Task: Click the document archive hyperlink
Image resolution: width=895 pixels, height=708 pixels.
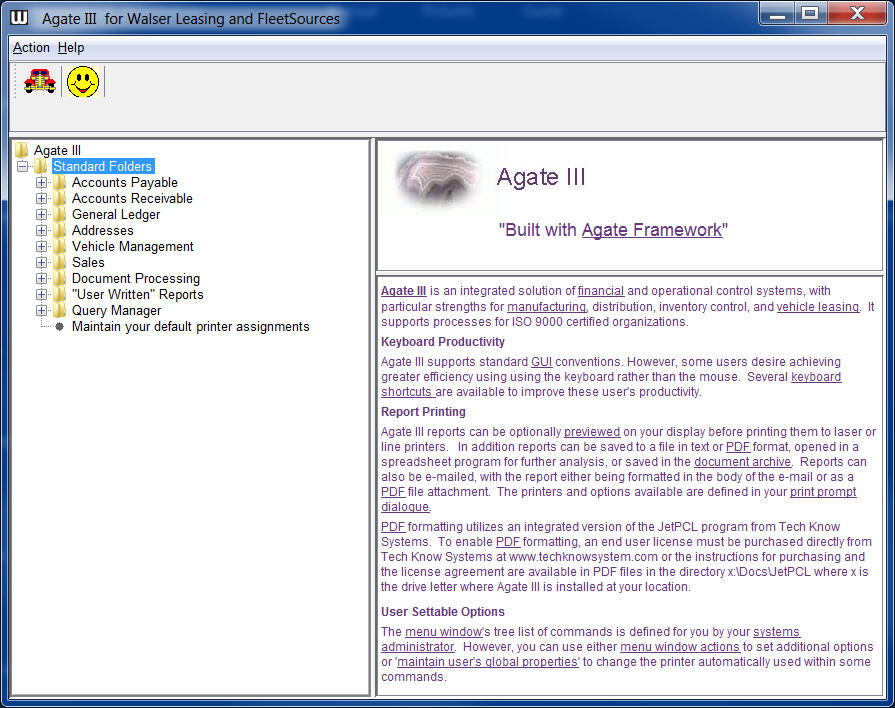Action: [x=742, y=462]
